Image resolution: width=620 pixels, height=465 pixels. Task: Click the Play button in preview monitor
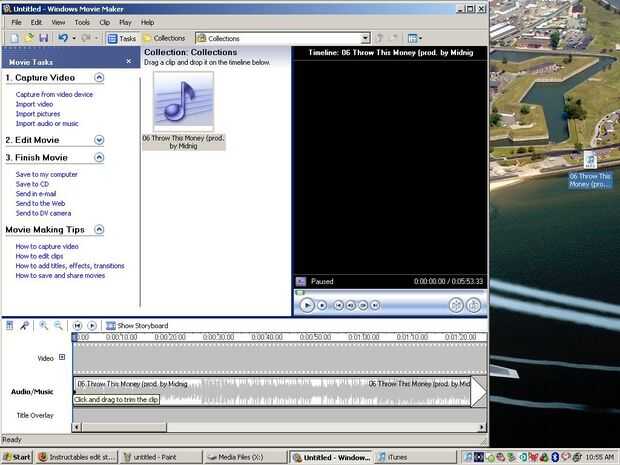(307, 305)
